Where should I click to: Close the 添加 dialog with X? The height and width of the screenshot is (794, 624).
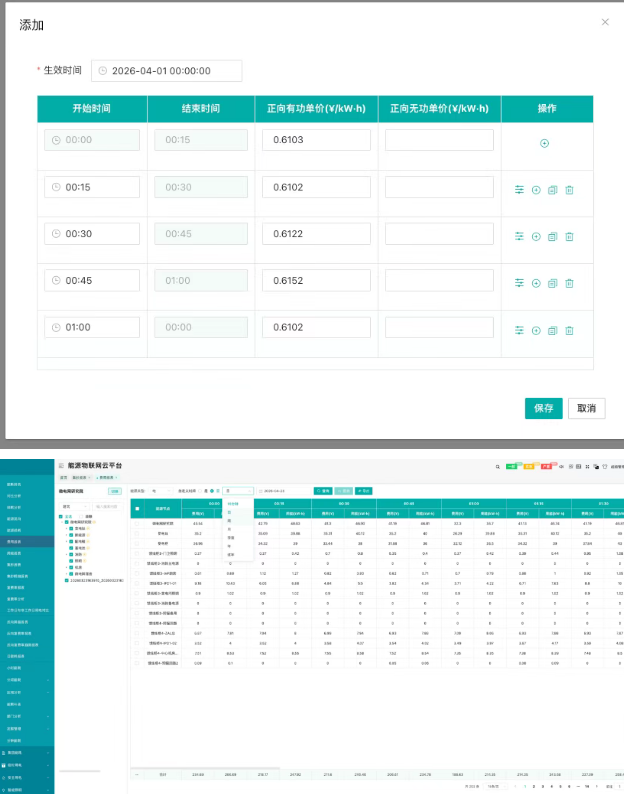[x=605, y=22]
